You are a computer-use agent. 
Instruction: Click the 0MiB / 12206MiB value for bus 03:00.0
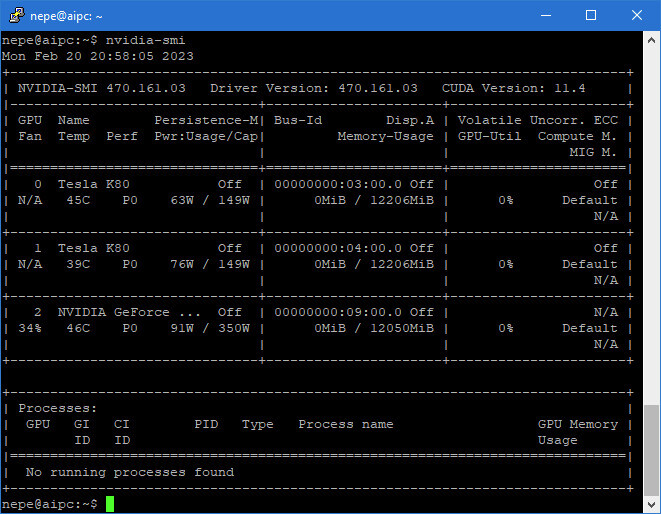(x=374, y=200)
